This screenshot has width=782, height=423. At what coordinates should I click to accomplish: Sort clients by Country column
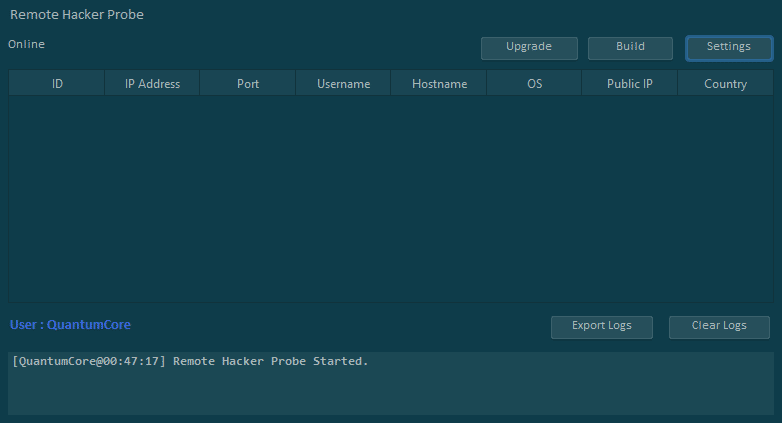point(725,84)
